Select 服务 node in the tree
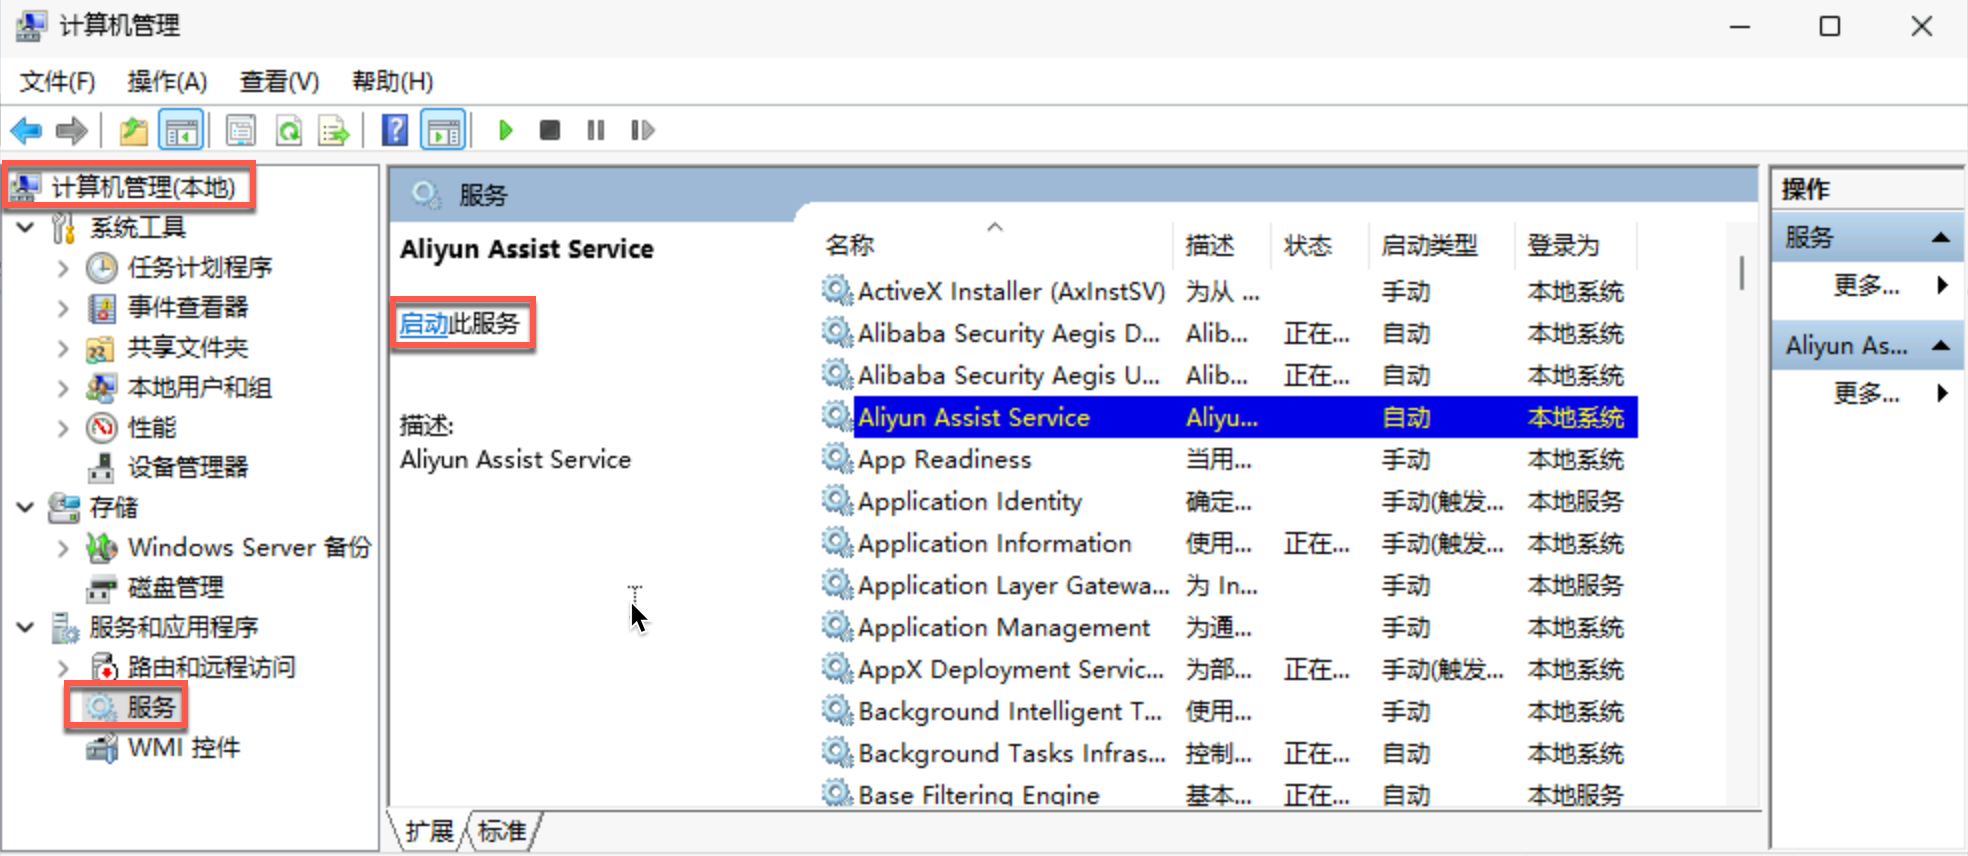Screen dimensions: 1968x856 pyautogui.click(x=151, y=707)
